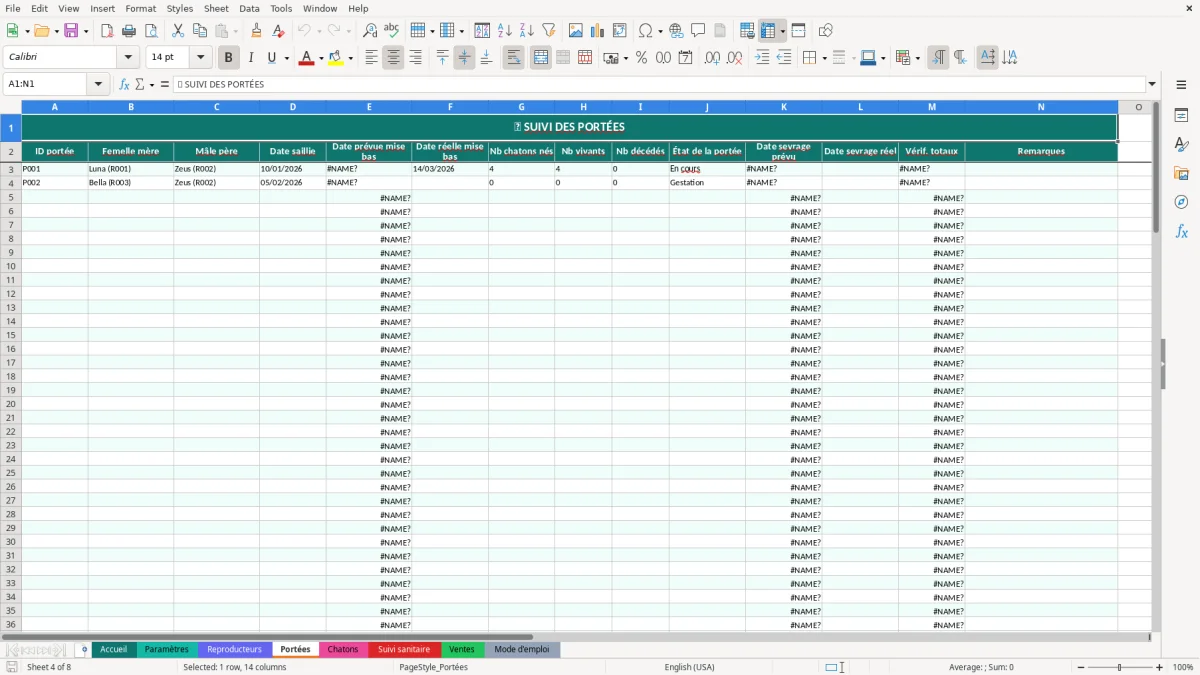Toggle Align Left
This screenshot has height=675, width=1200.
(x=372, y=58)
